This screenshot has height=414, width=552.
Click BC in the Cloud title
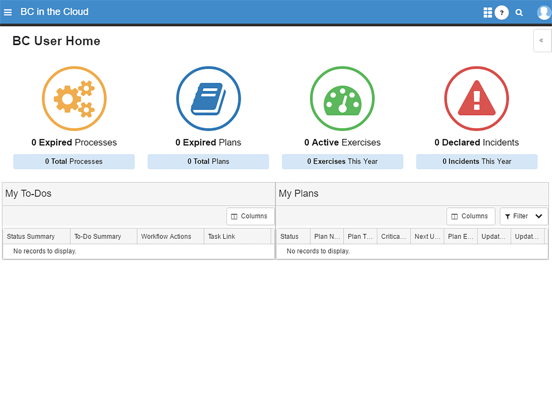pos(54,12)
